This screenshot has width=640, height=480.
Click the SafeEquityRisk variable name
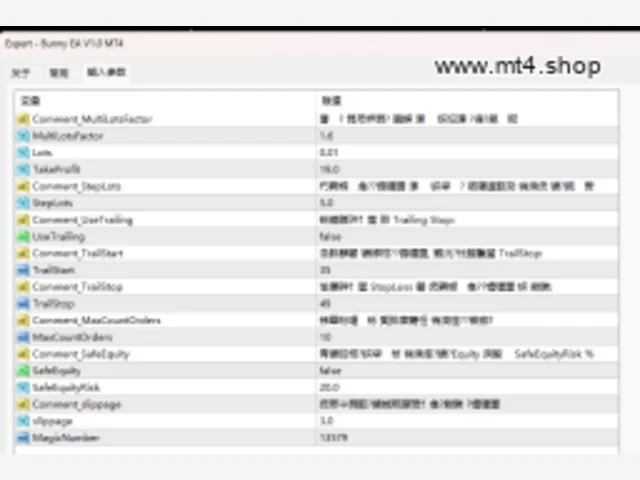point(66,387)
